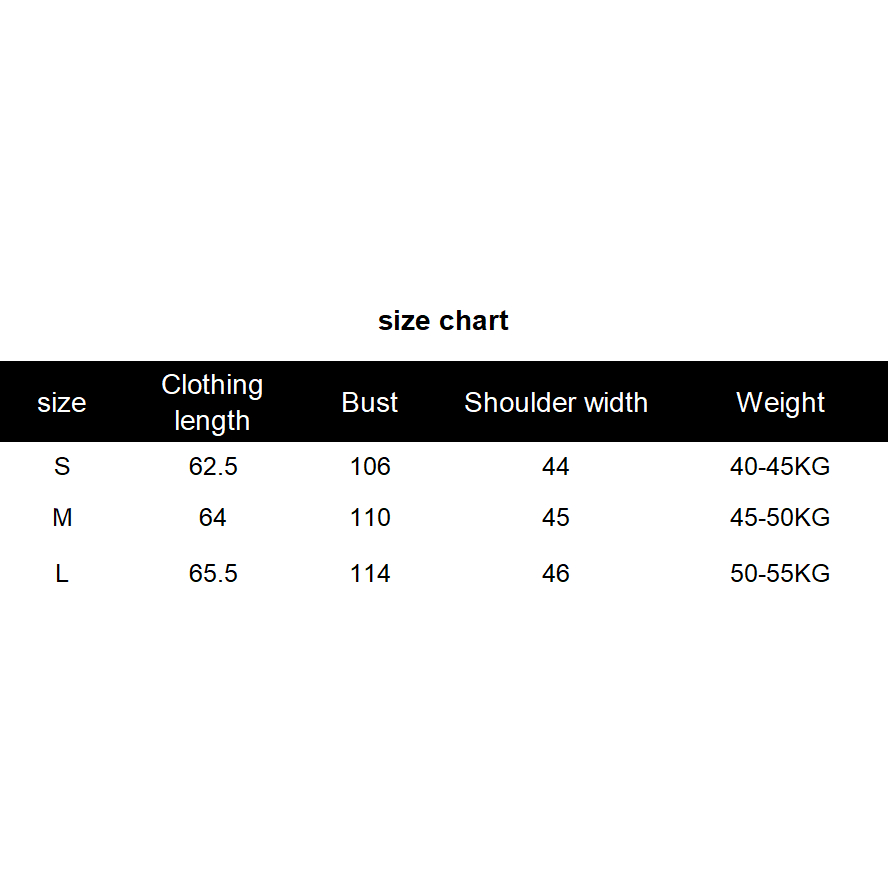Click the 110 bust value

(x=370, y=518)
